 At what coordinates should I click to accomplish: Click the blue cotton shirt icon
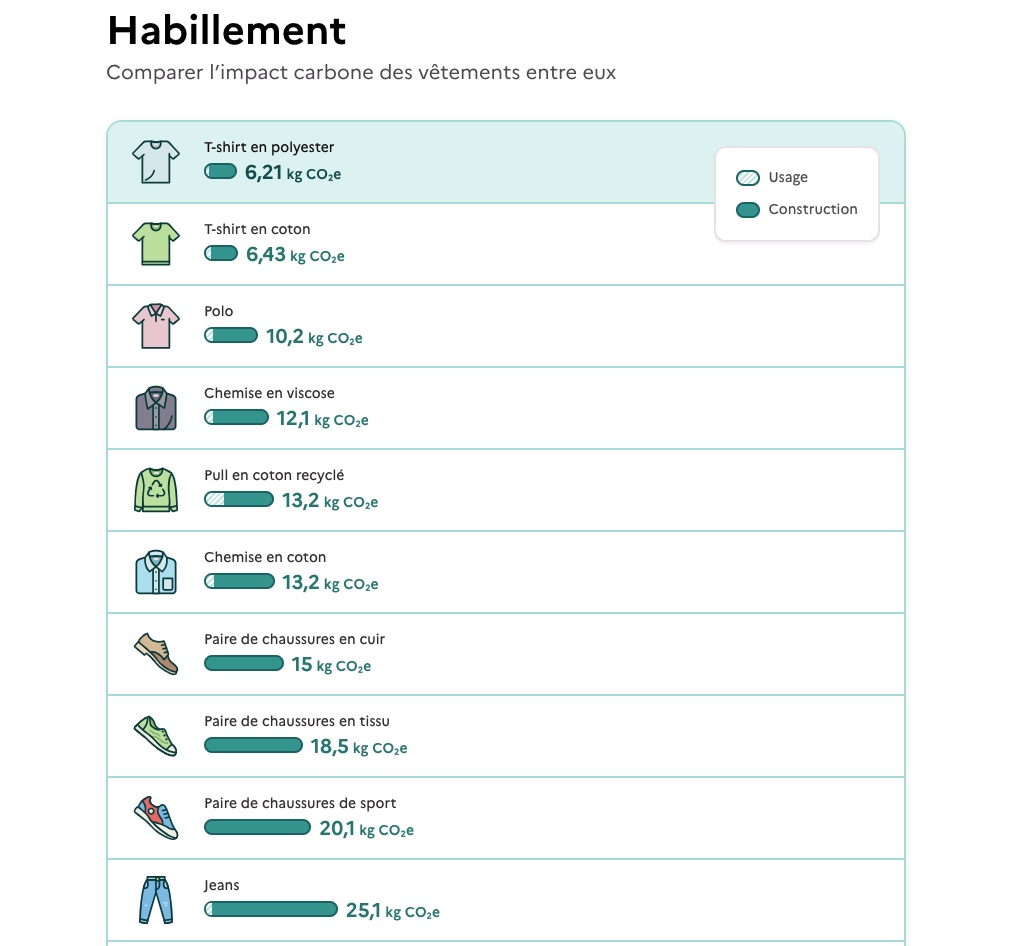[156, 572]
